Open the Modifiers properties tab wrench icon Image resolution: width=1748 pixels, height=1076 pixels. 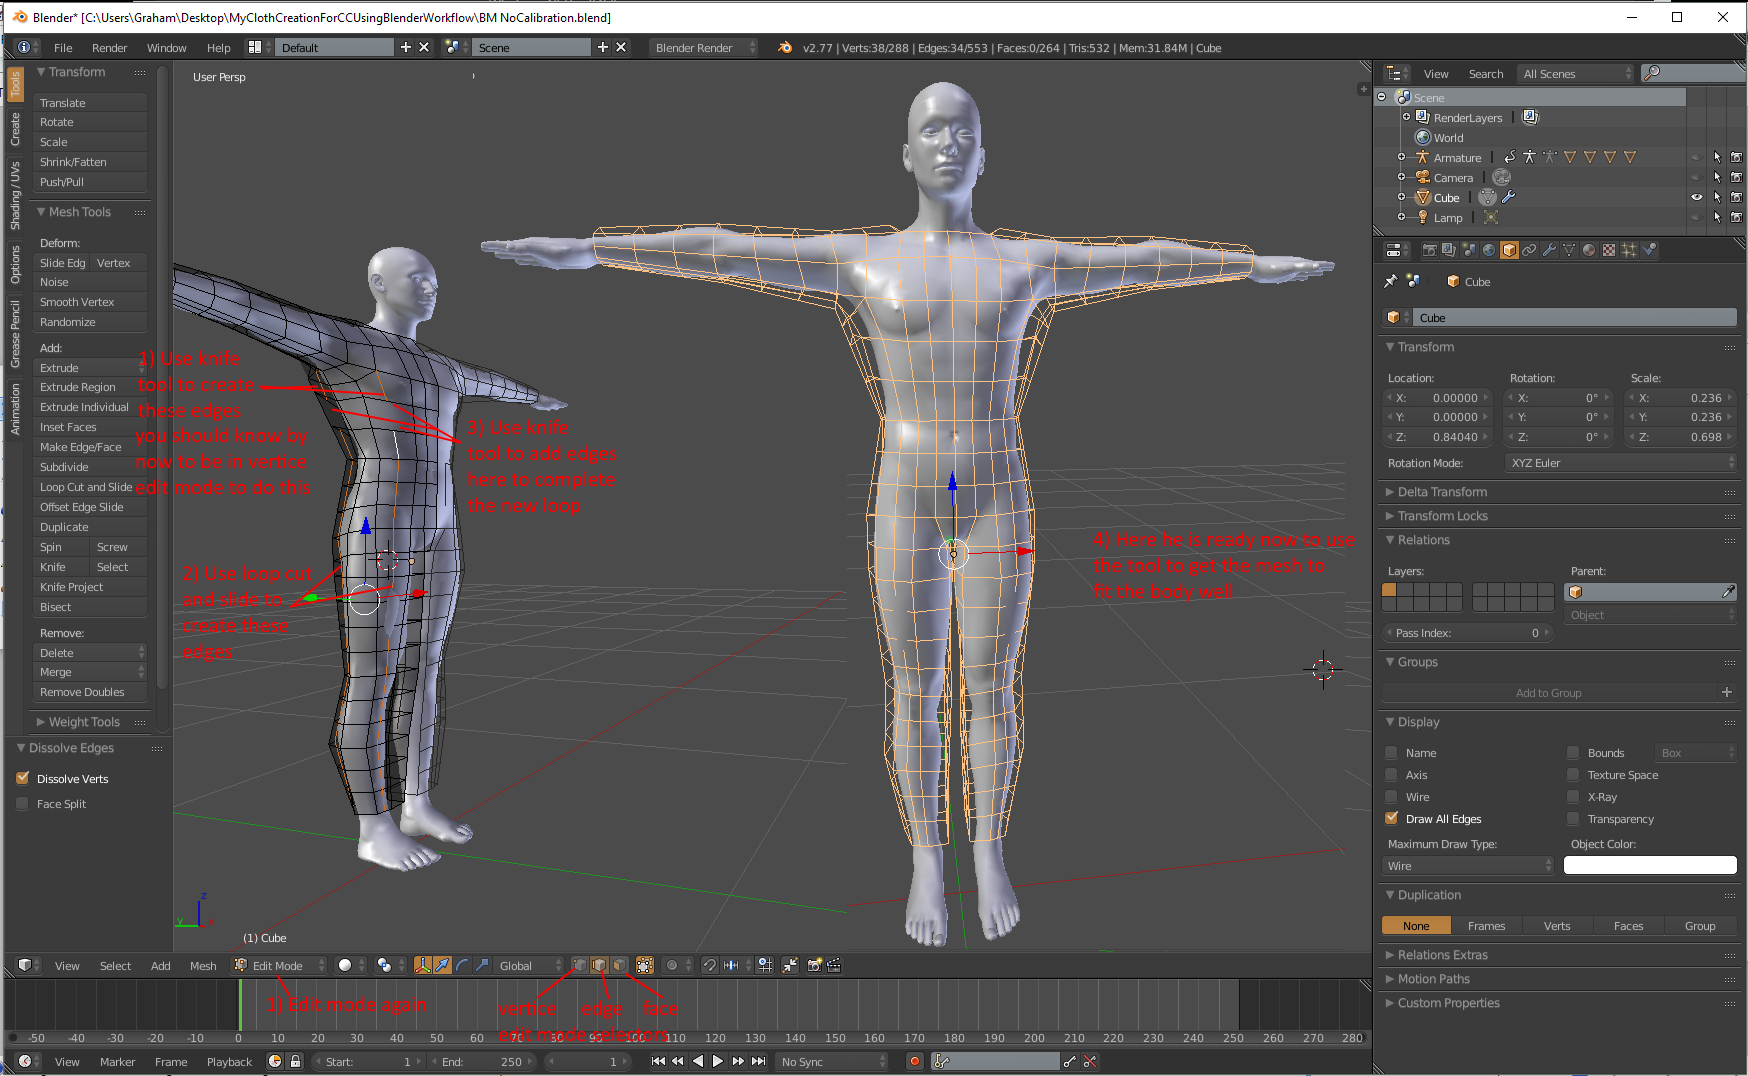(1549, 250)
